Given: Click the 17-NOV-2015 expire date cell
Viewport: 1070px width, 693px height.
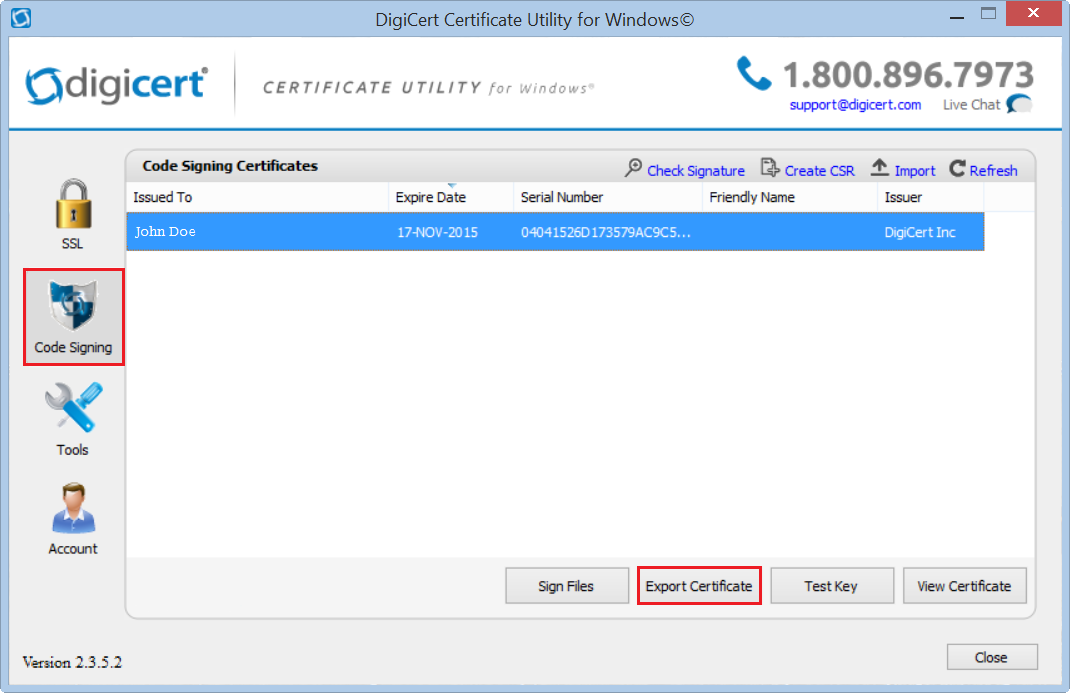Looking at the screenshot, I should (x=437, y=233).
